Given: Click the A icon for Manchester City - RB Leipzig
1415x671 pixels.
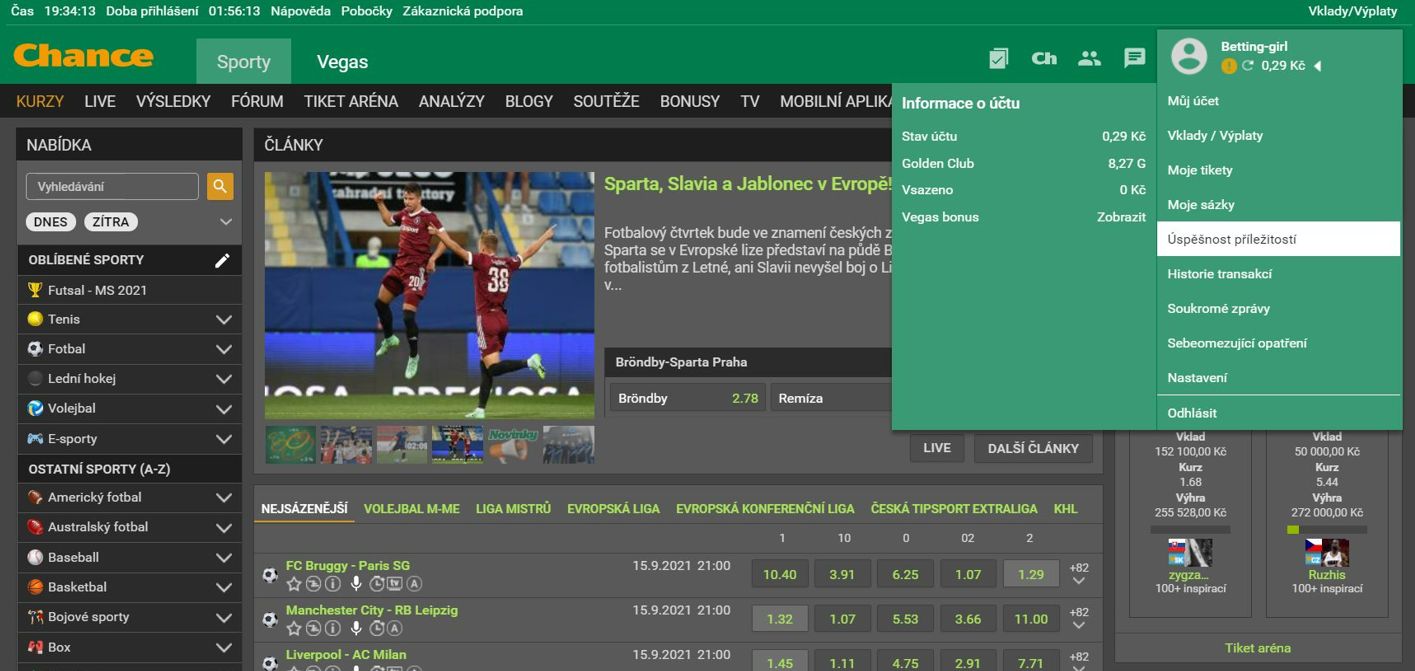Looking at the screenshot, I should [x=395, y=629].
